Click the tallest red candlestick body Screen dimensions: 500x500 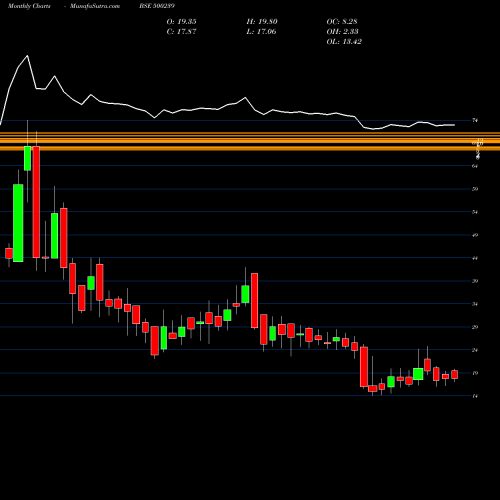(36, 202)
